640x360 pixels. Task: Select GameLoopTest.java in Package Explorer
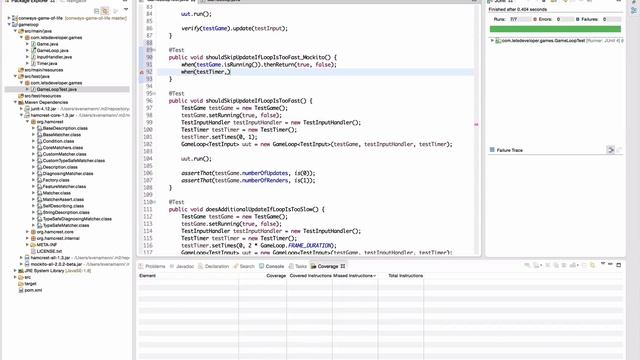[x=56, y=89]
